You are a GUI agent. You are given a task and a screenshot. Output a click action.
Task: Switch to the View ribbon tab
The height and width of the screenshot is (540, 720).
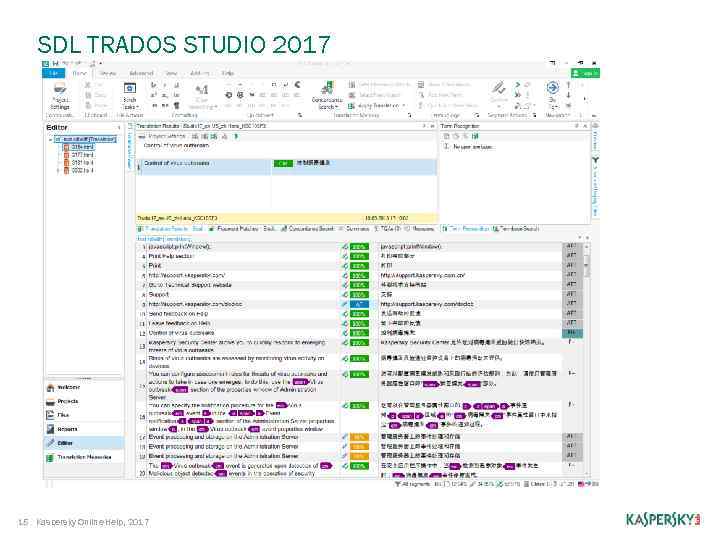pyautogui.click(x=171, y=73)
